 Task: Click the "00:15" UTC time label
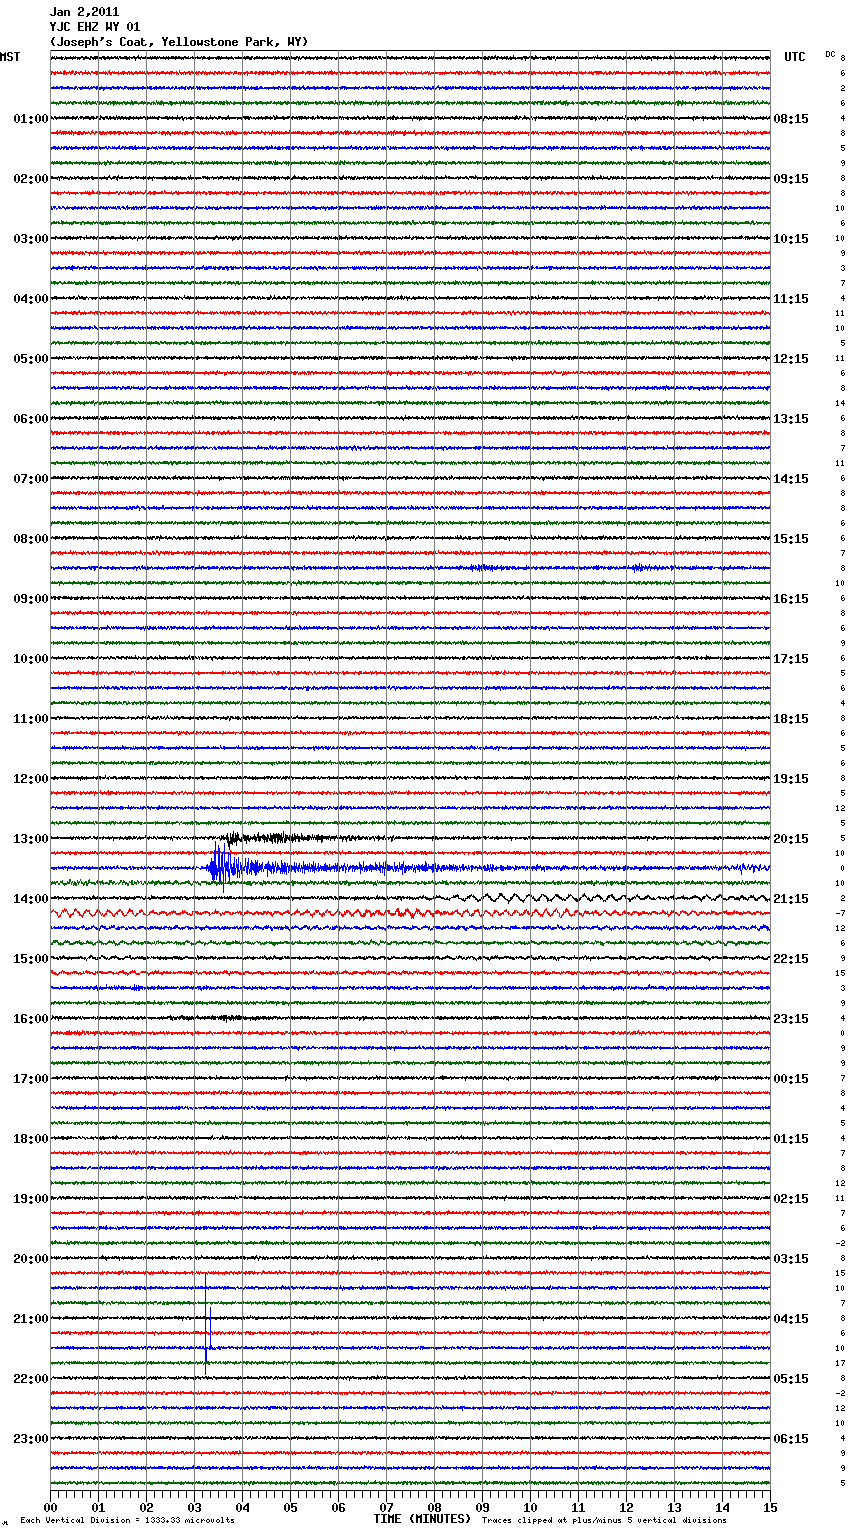[791, 1079]
